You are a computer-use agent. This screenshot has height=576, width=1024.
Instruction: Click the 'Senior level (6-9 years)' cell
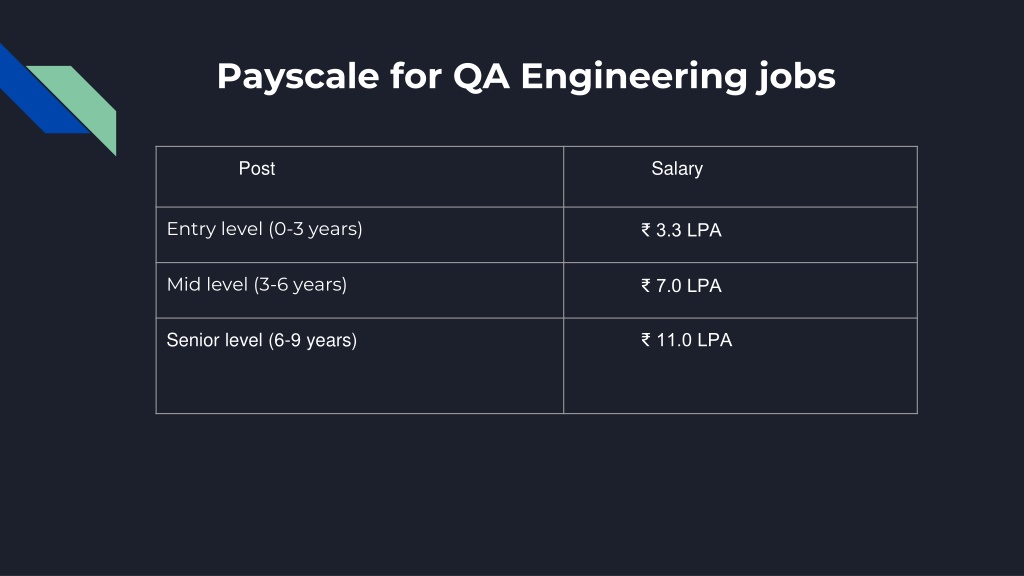(359, 366)
